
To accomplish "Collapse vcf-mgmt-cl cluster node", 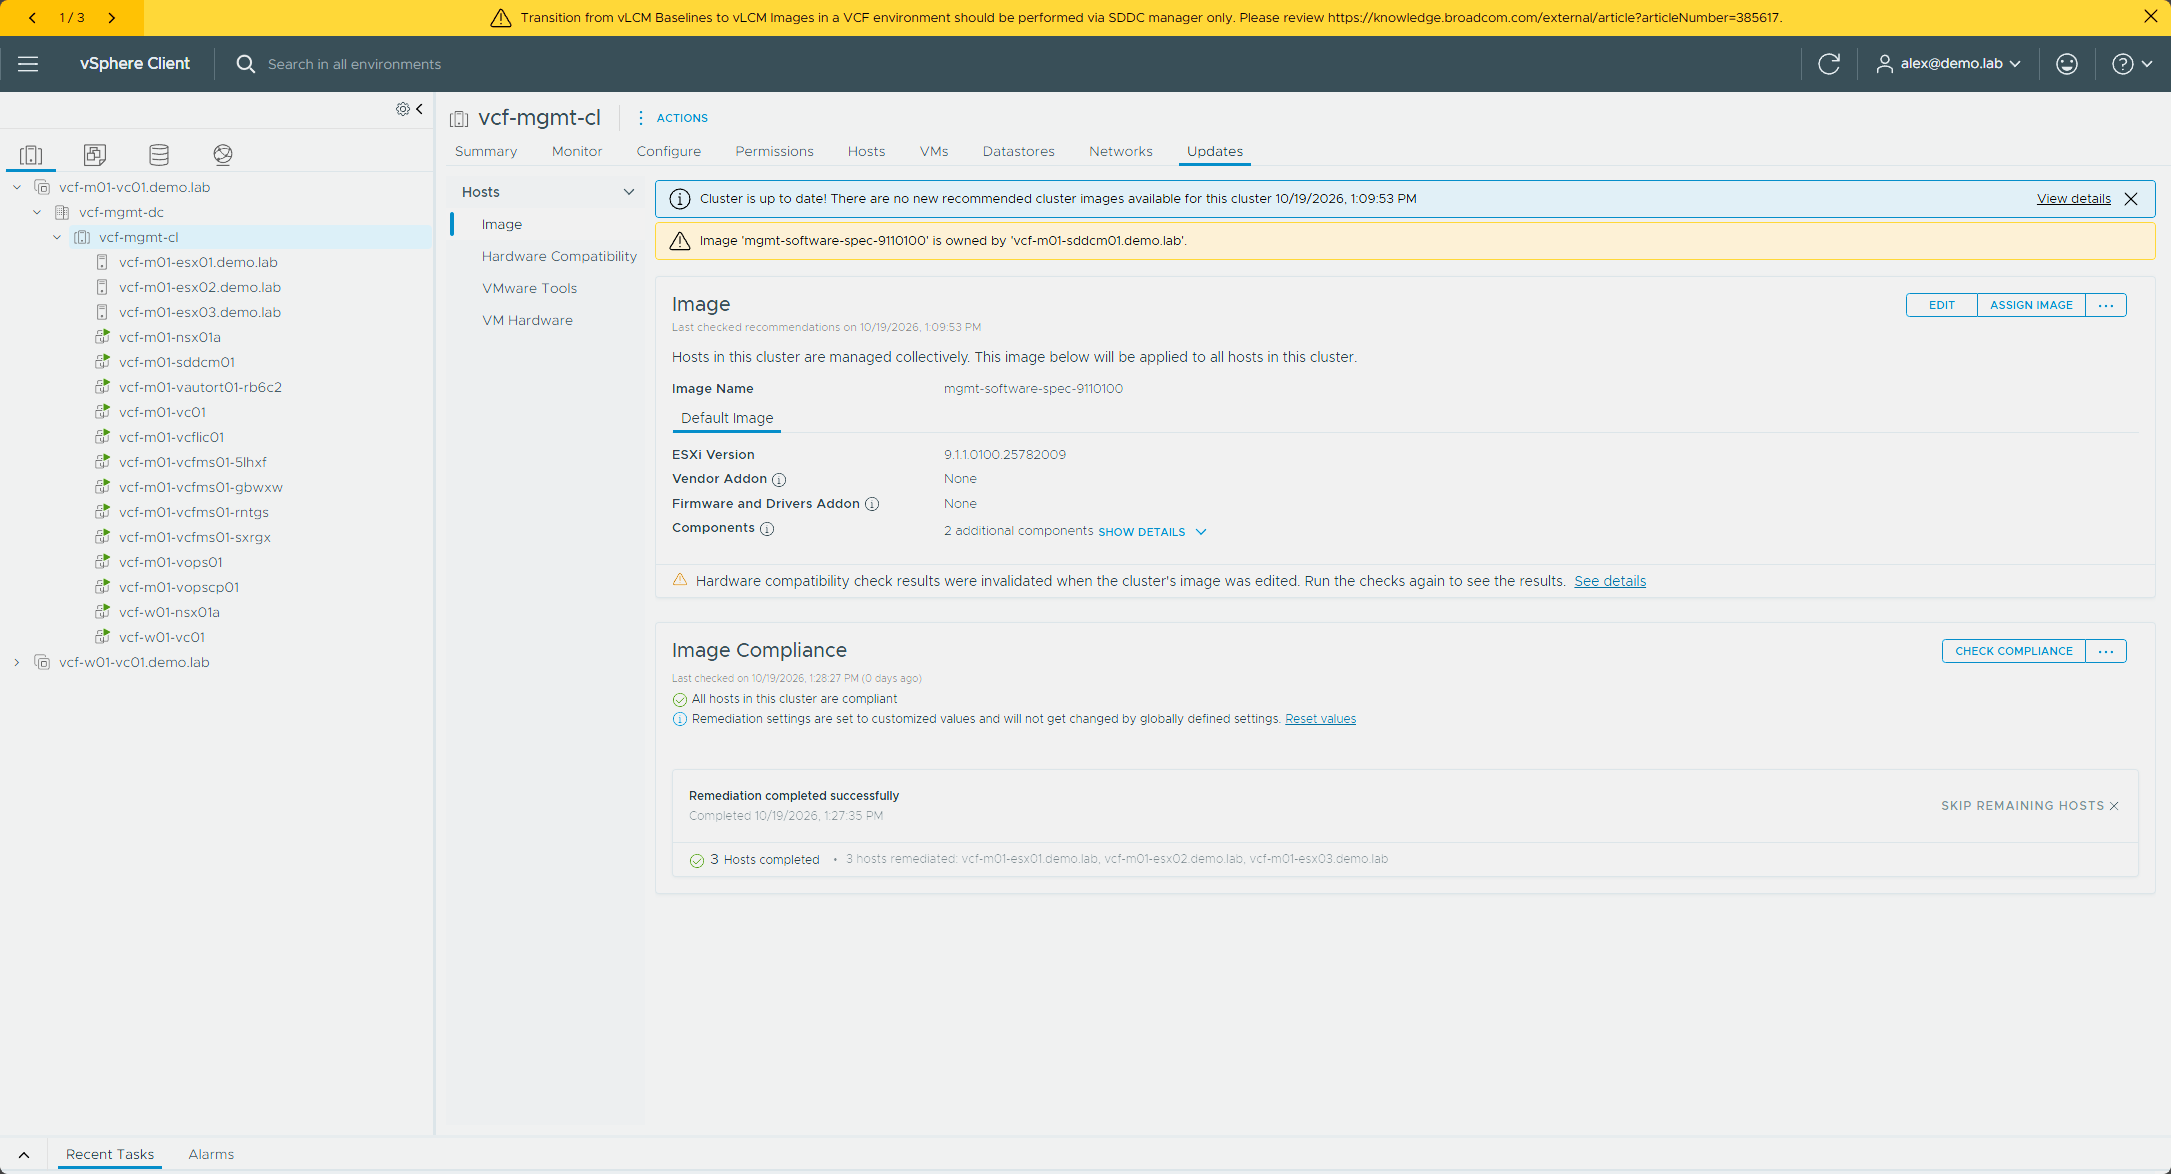I will 57,237.
